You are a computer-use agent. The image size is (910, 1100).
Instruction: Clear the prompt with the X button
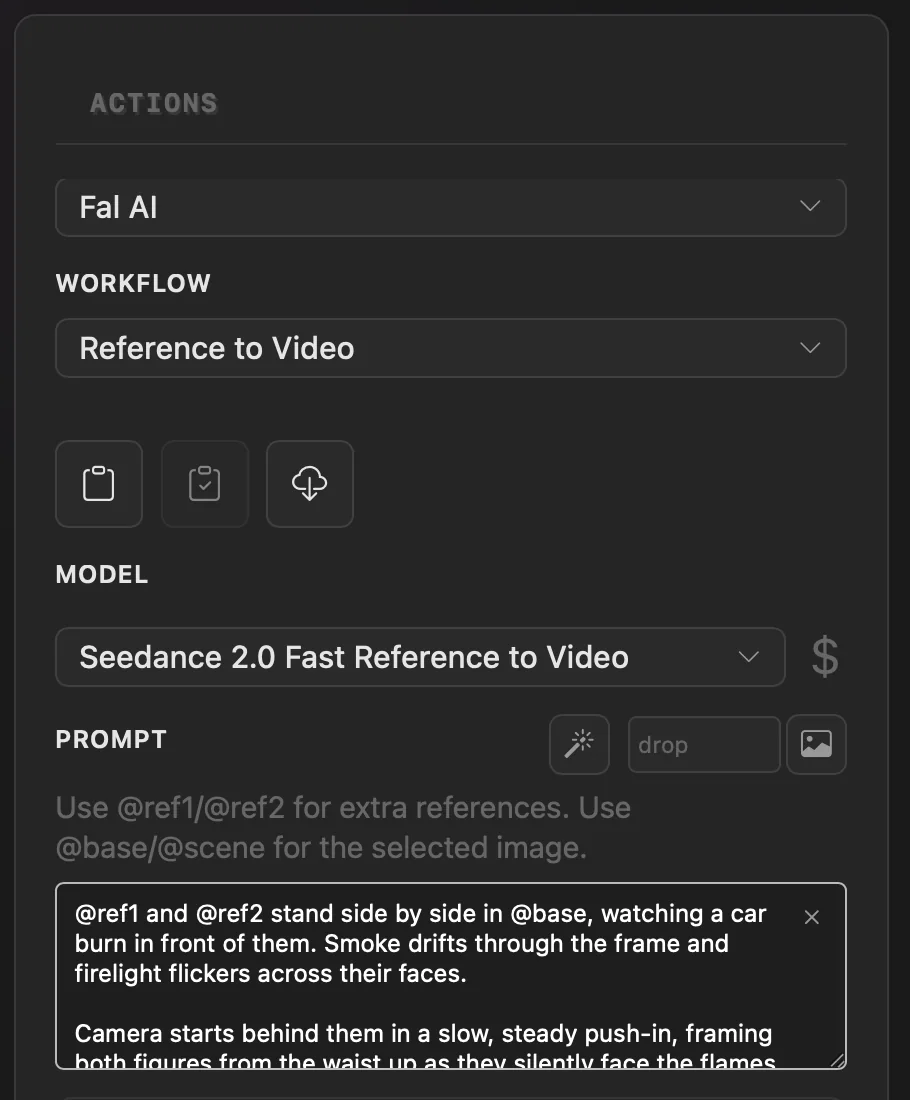(x=812, y=917)
